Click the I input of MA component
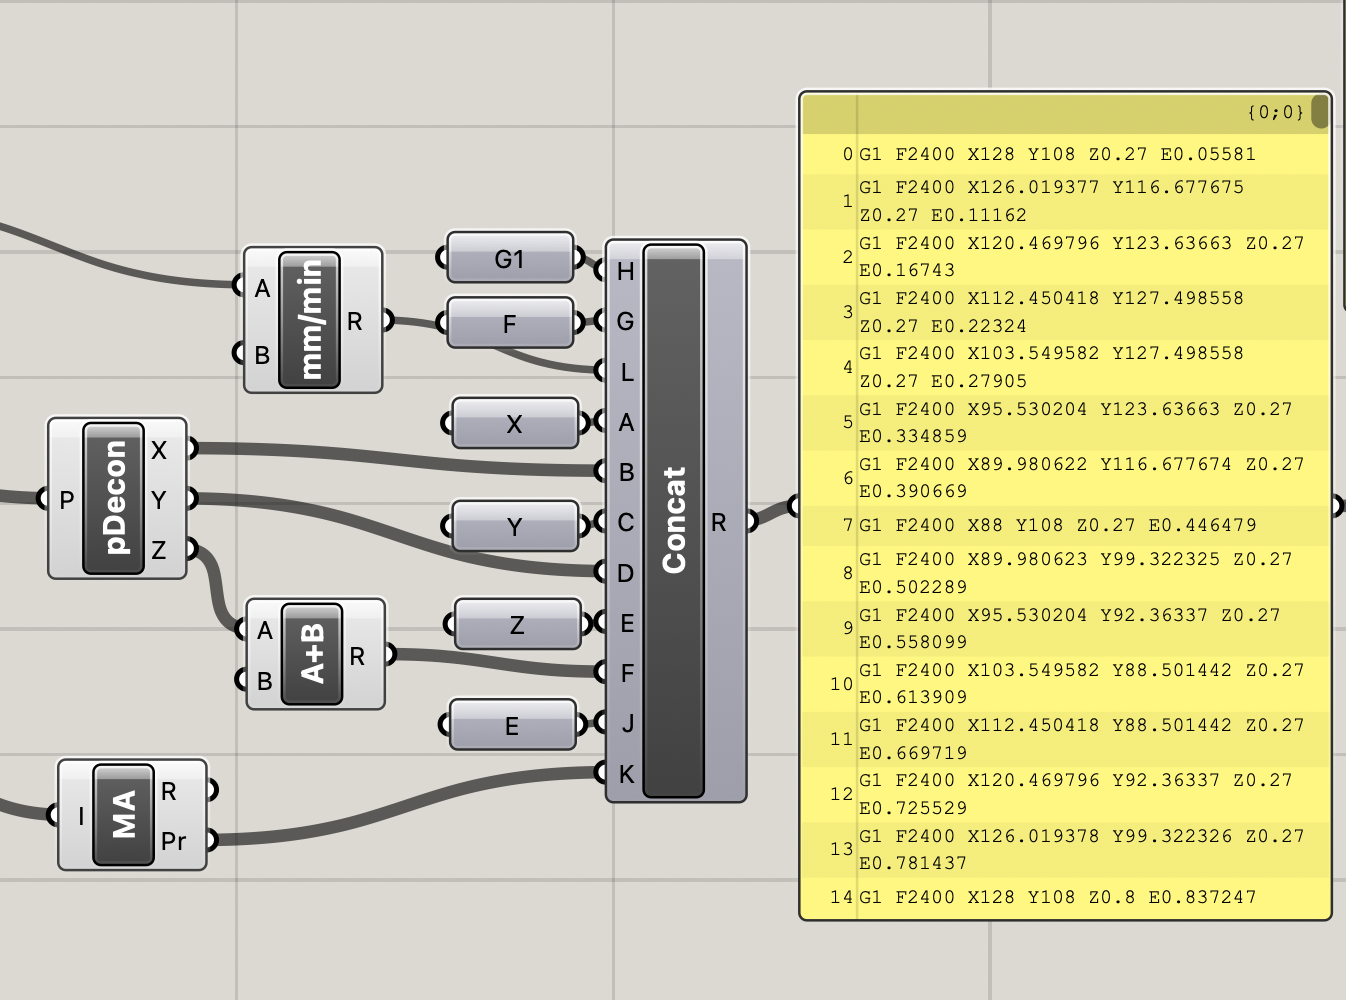 pos(81,816)
